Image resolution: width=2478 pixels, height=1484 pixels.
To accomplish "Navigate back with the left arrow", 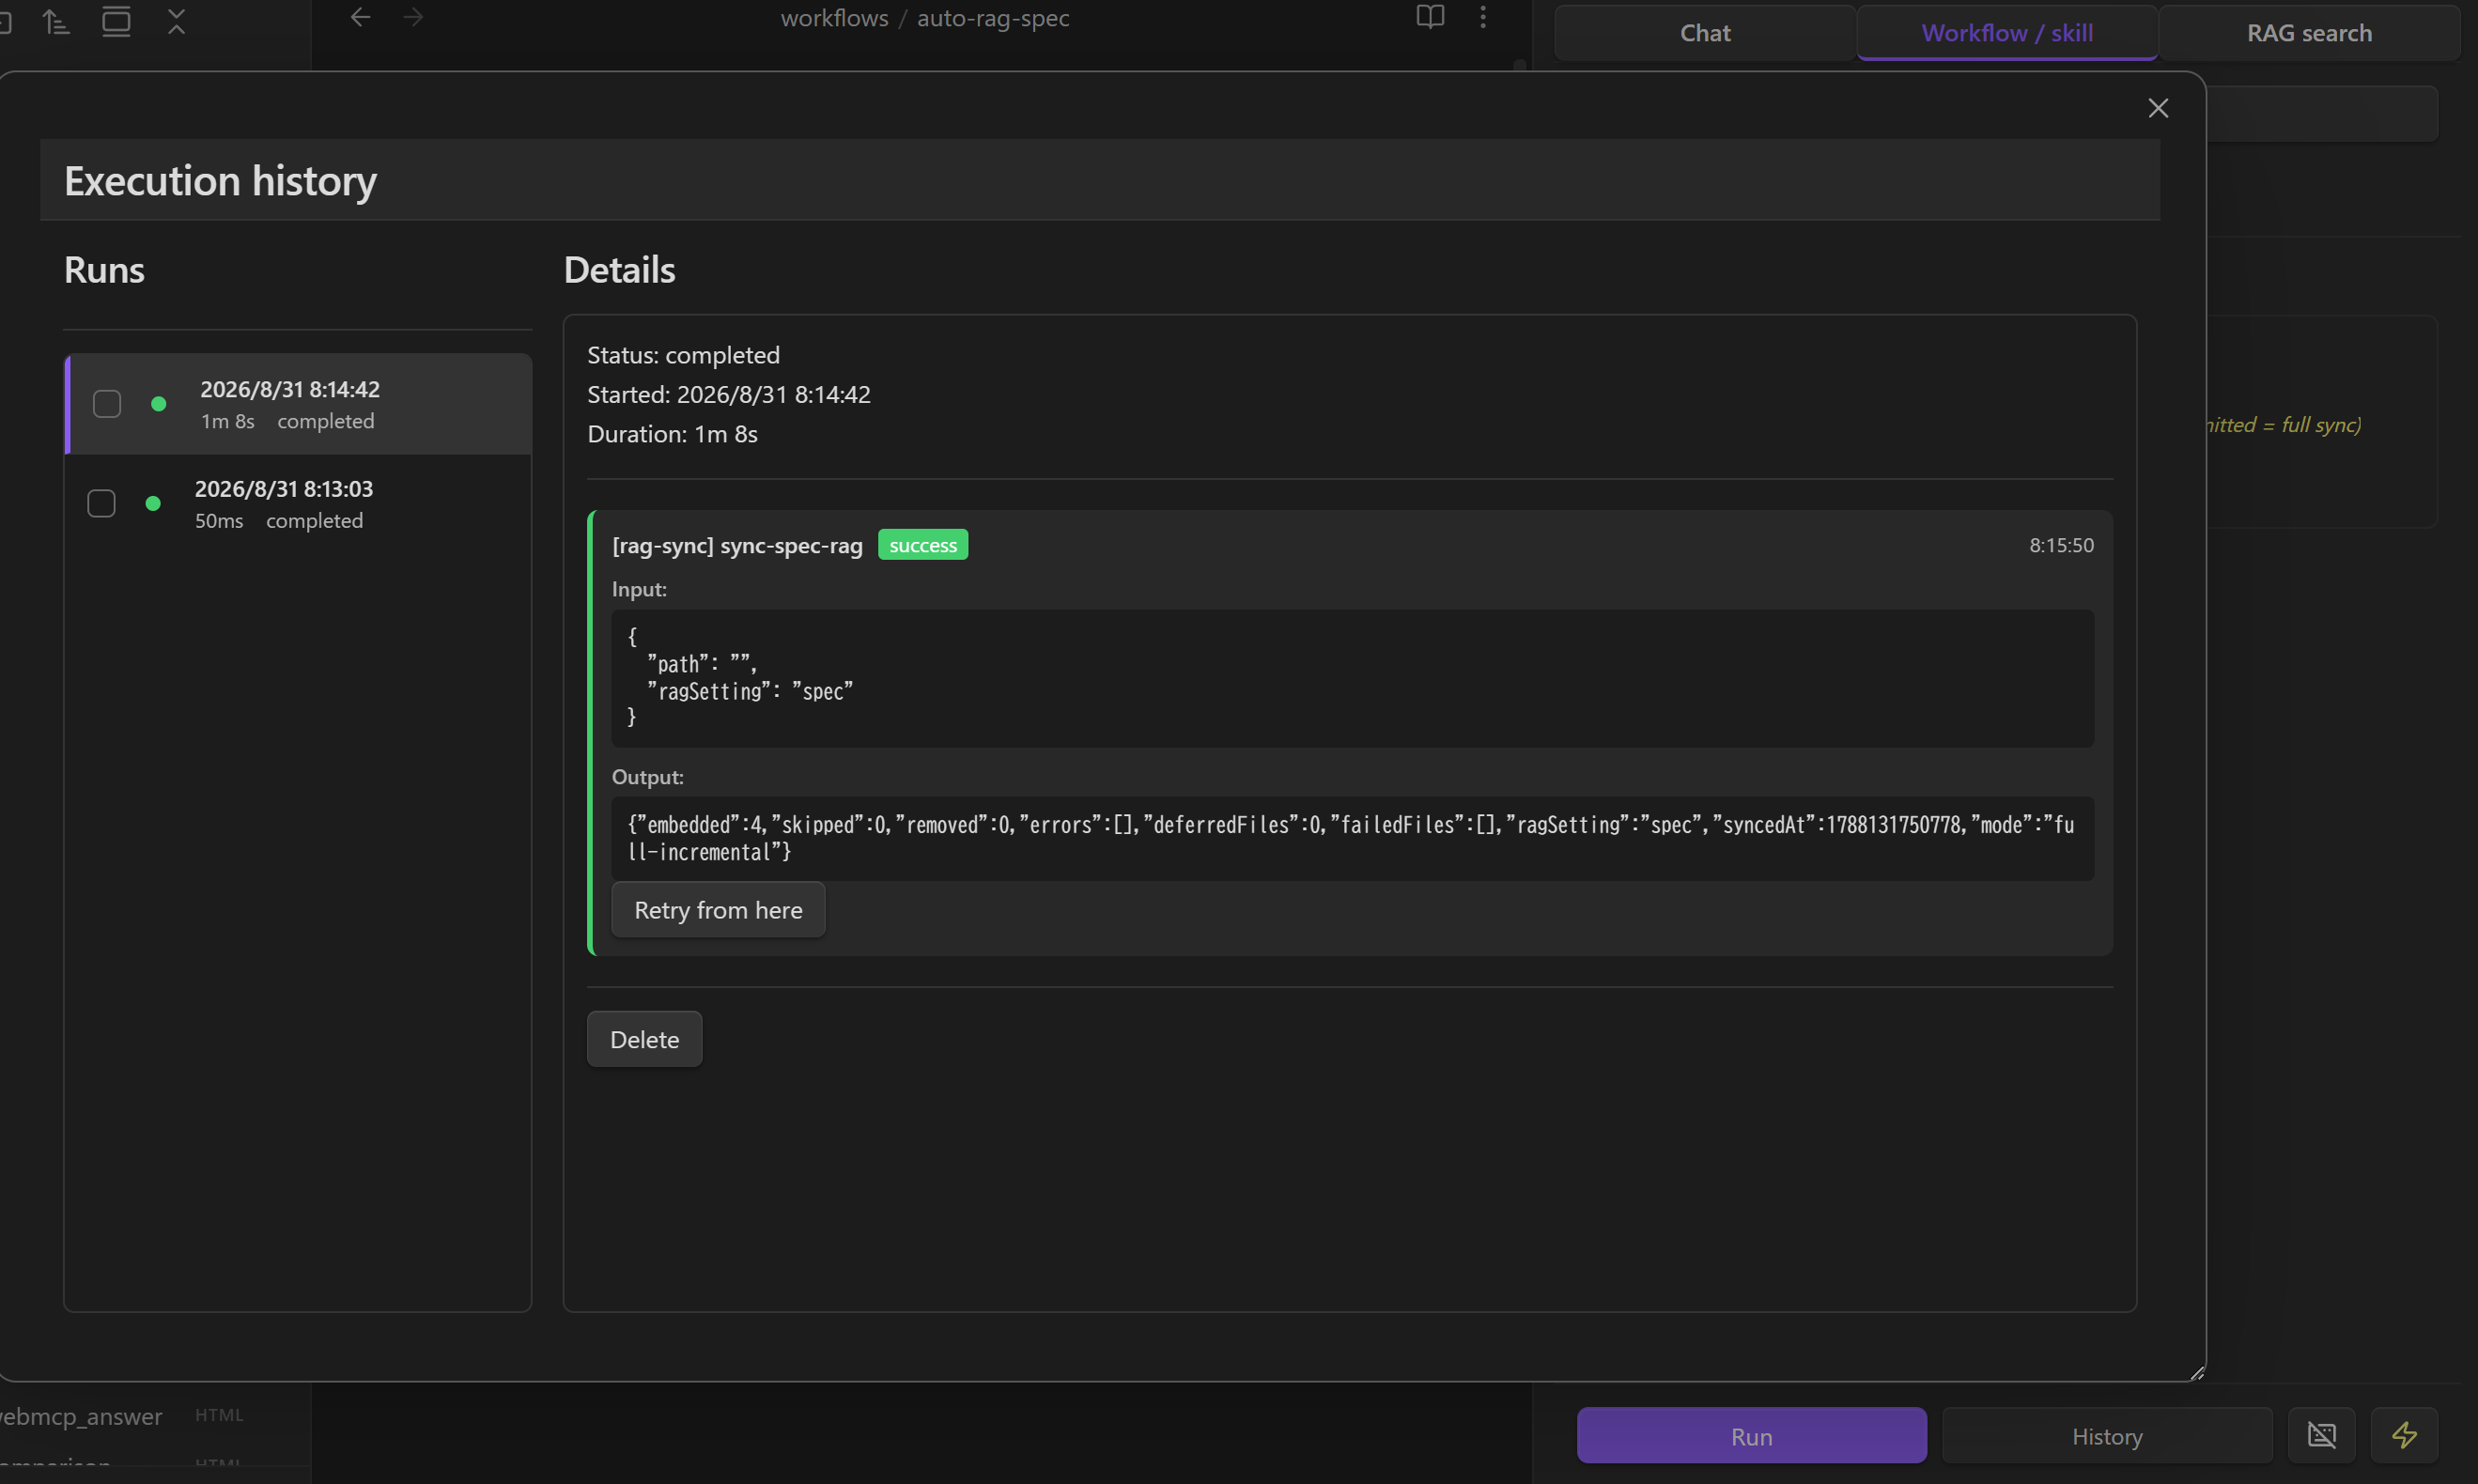I will [x=360, y=17].
